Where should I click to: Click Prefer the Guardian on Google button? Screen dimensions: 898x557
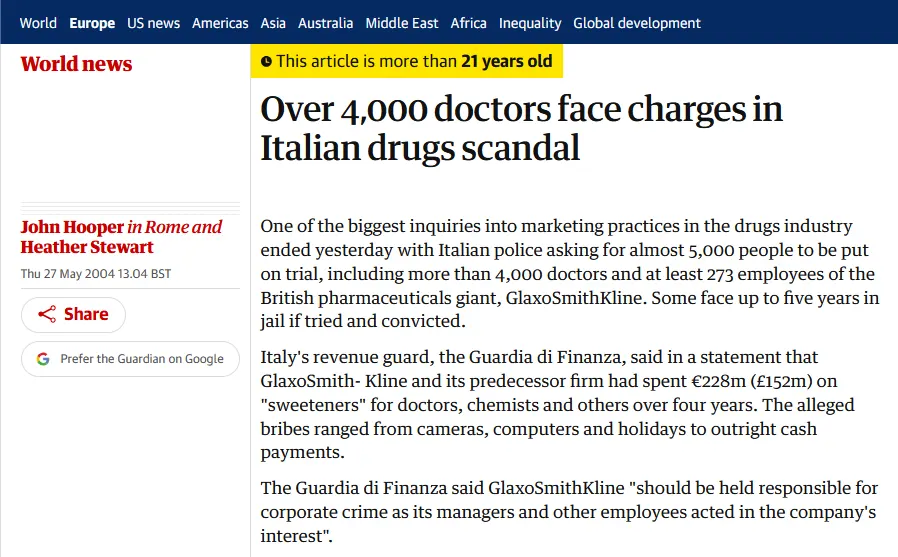[130, 359]
